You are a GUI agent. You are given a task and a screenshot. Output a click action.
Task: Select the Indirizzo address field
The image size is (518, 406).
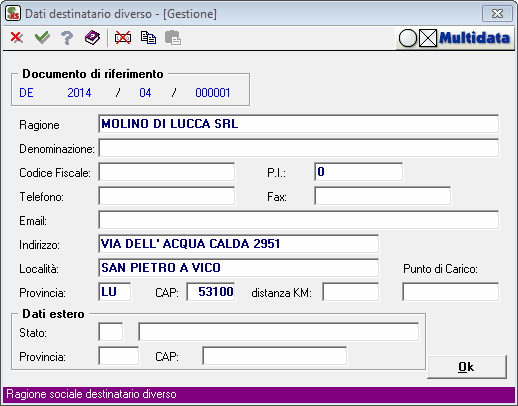pos(239,244)
